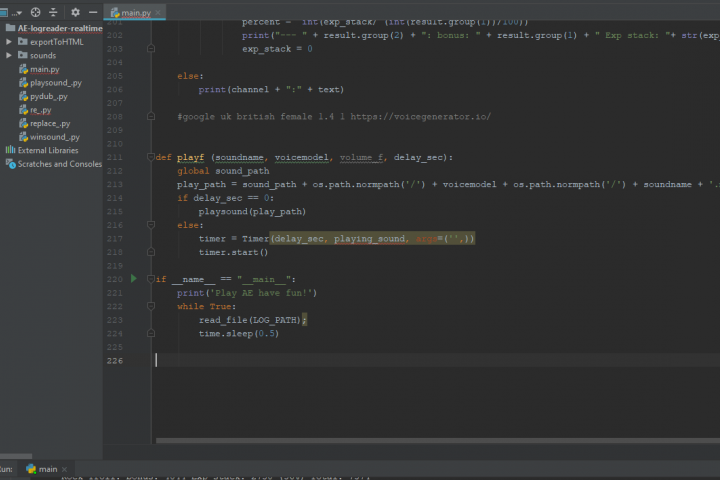
Task: Click 'global sound_path' statement
Action: (223, 171)
